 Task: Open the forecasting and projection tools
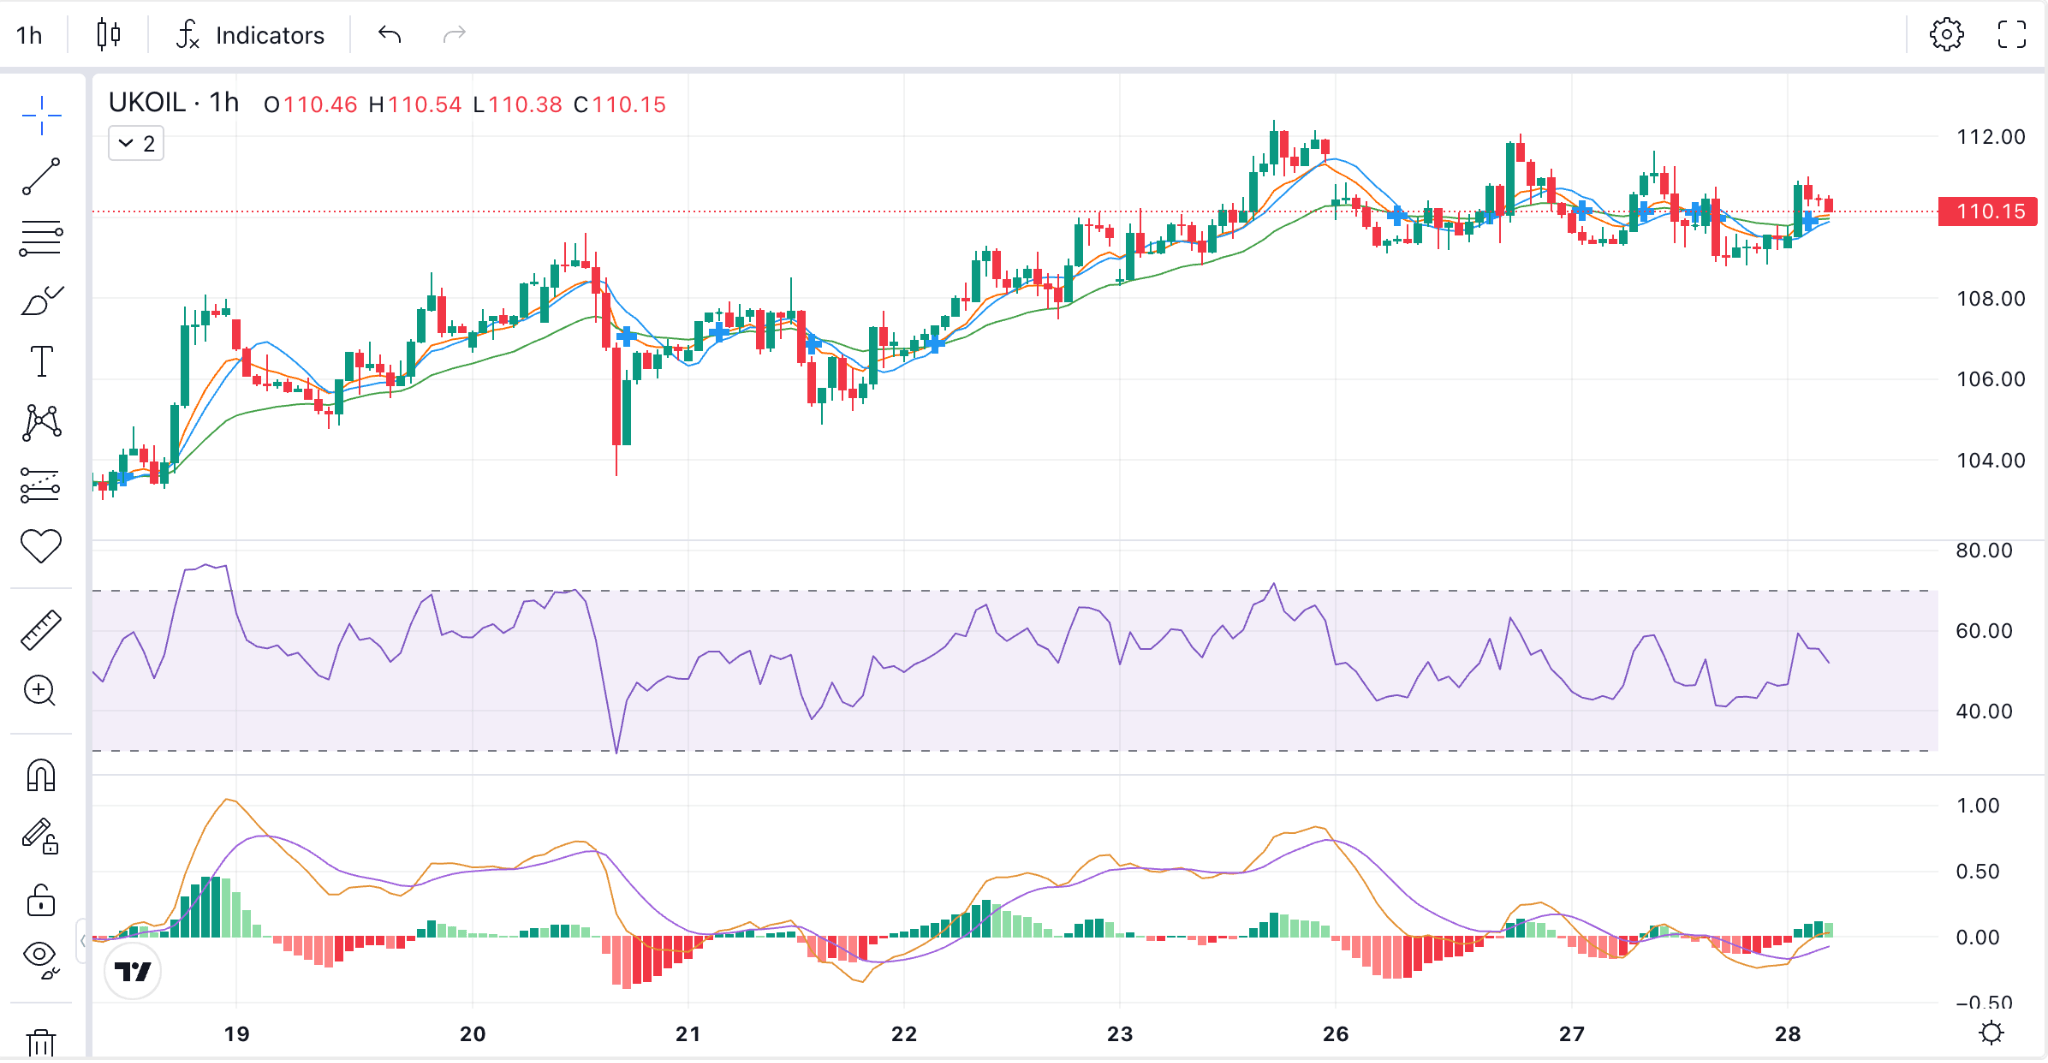click(x=41, y=485)
